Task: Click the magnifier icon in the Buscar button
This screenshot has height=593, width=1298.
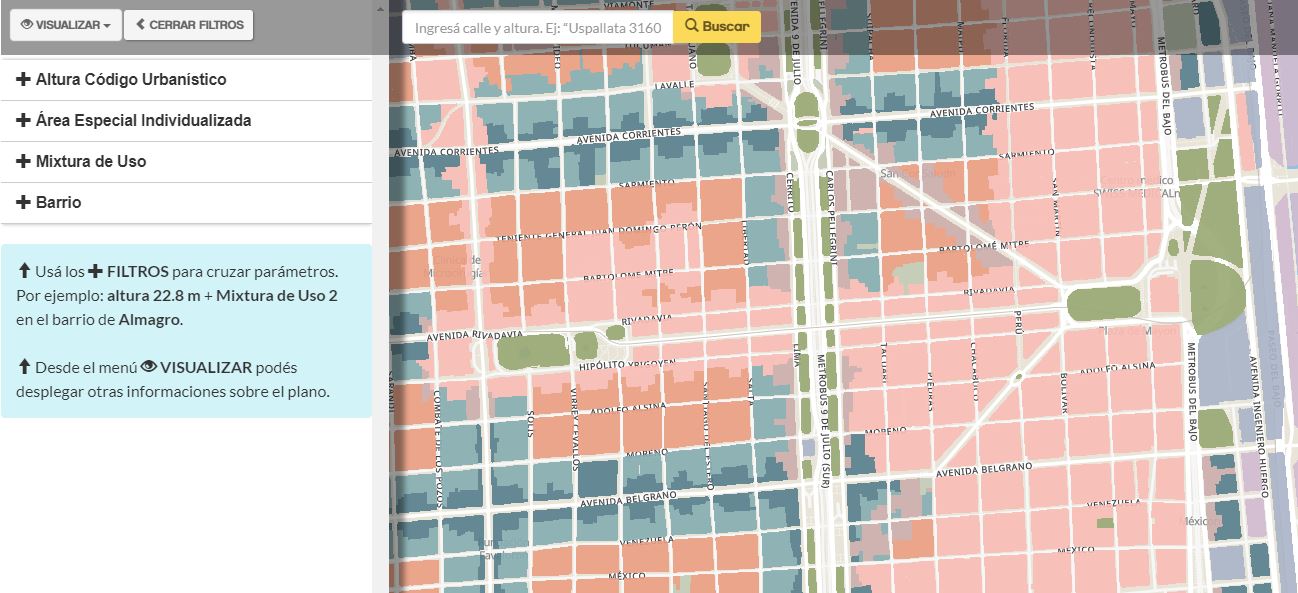Action: 690,27
